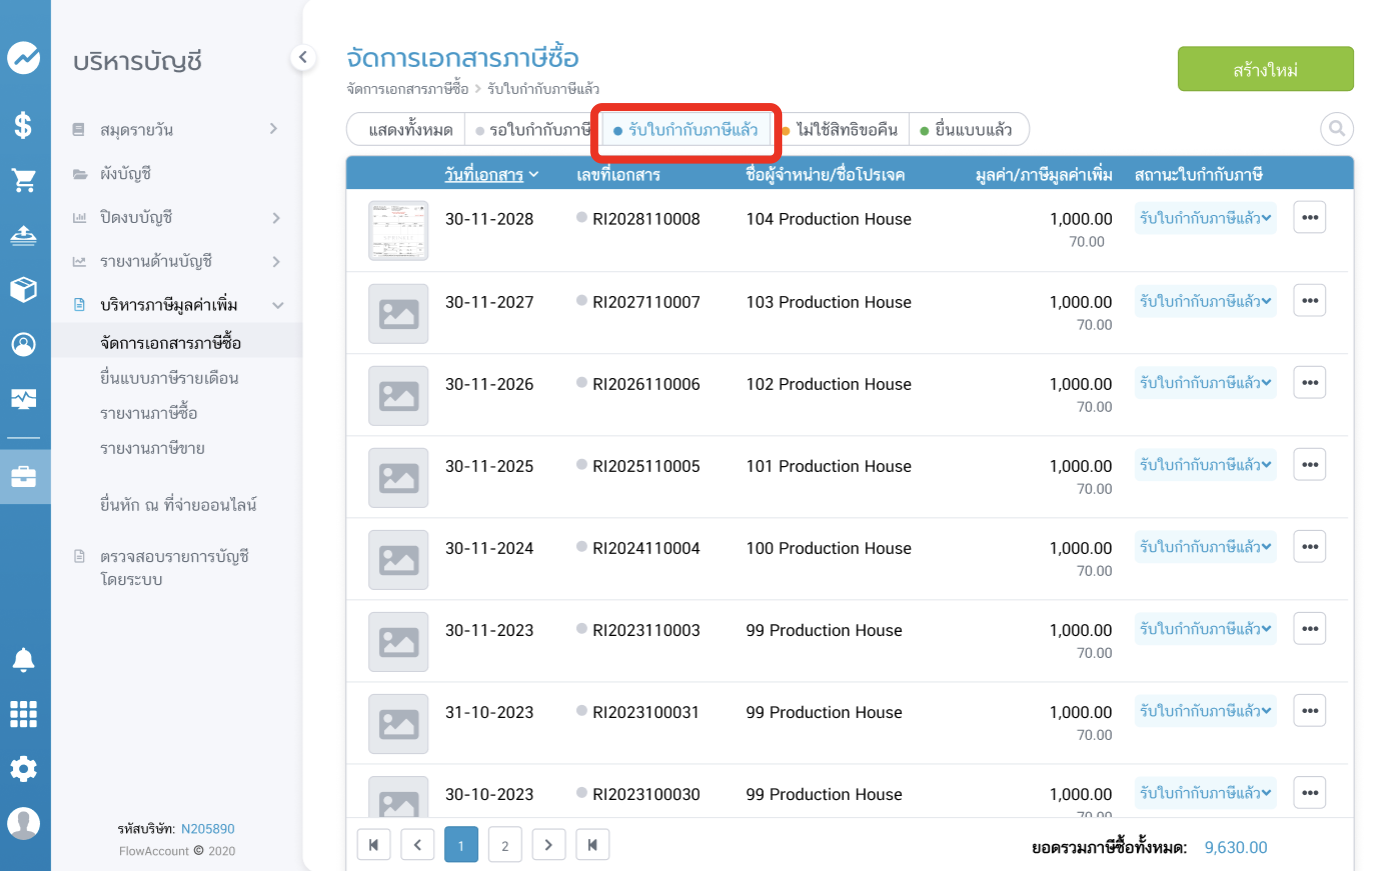Open the shopping cart expenses icon
The width and height of the screenshot is (1393, 871).
tap(24, 180)
